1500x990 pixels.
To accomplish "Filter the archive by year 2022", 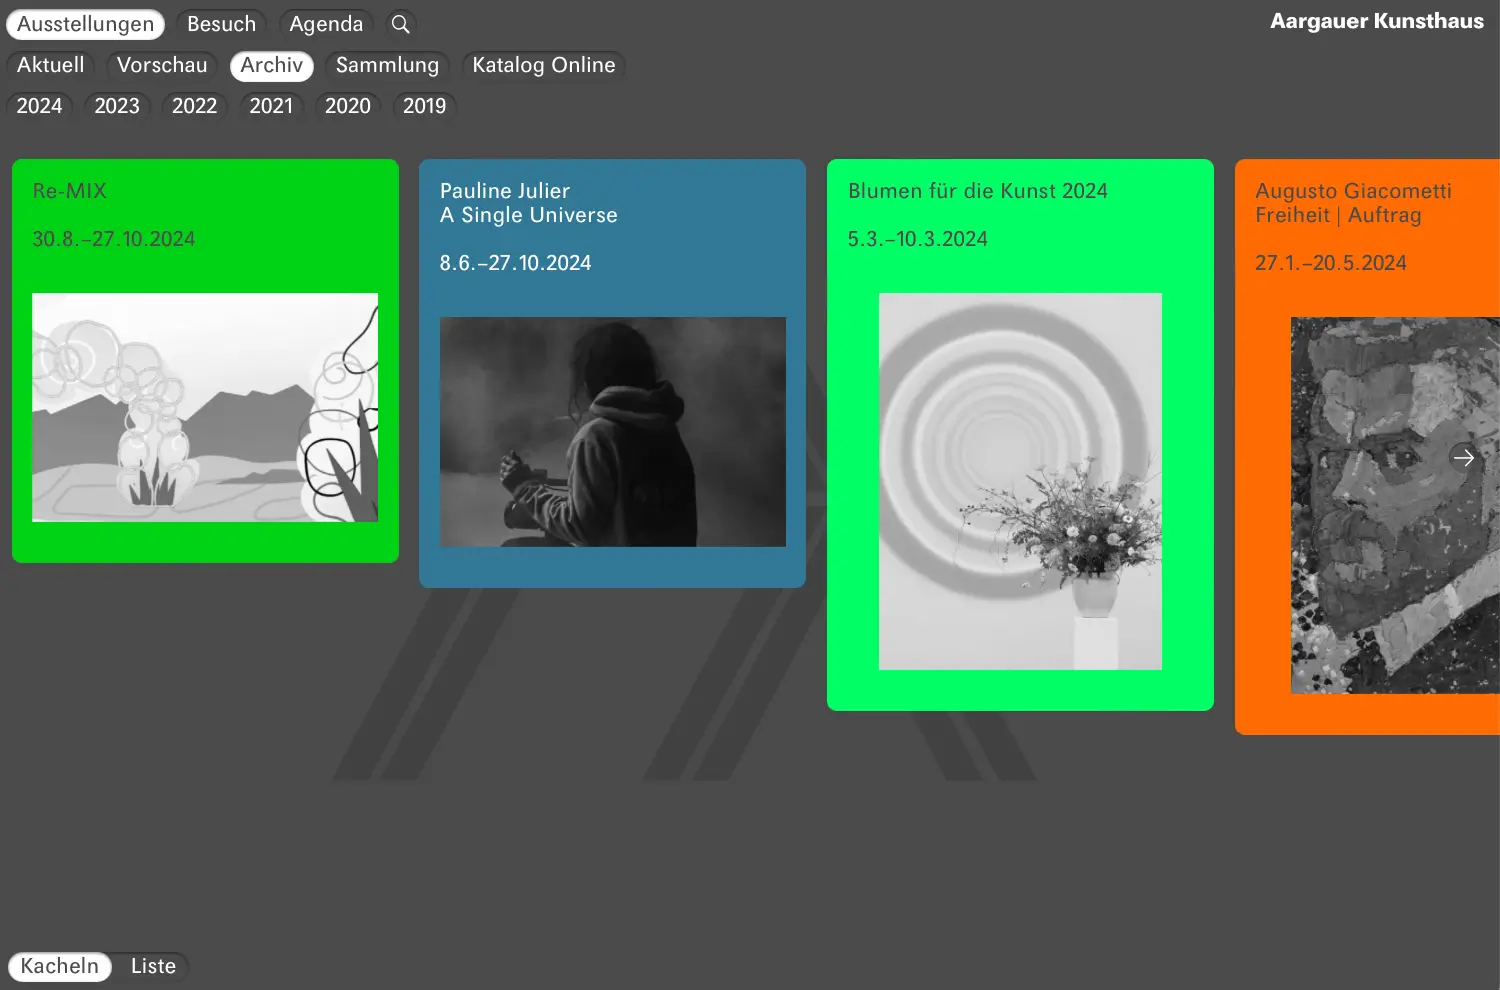I will click(194, 106).
